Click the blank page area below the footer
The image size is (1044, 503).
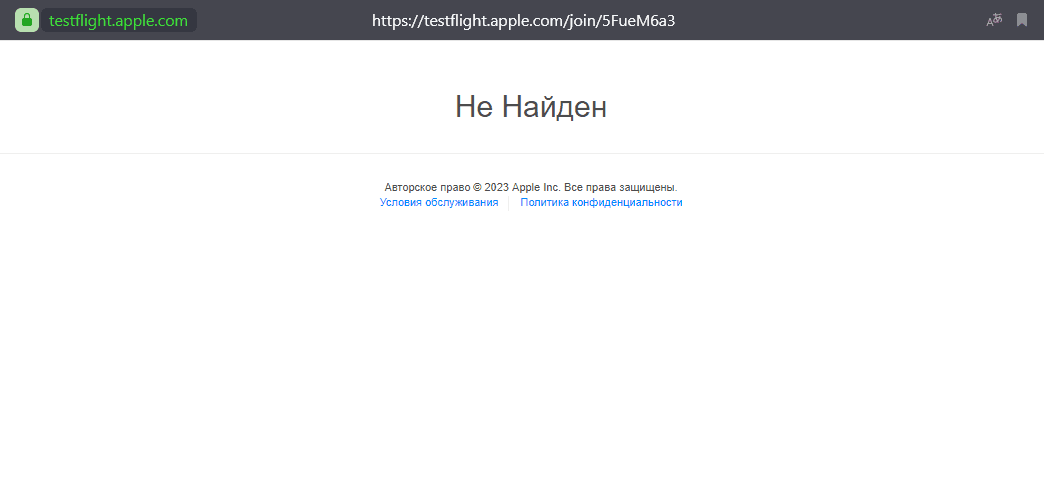(x=522, y=360)
